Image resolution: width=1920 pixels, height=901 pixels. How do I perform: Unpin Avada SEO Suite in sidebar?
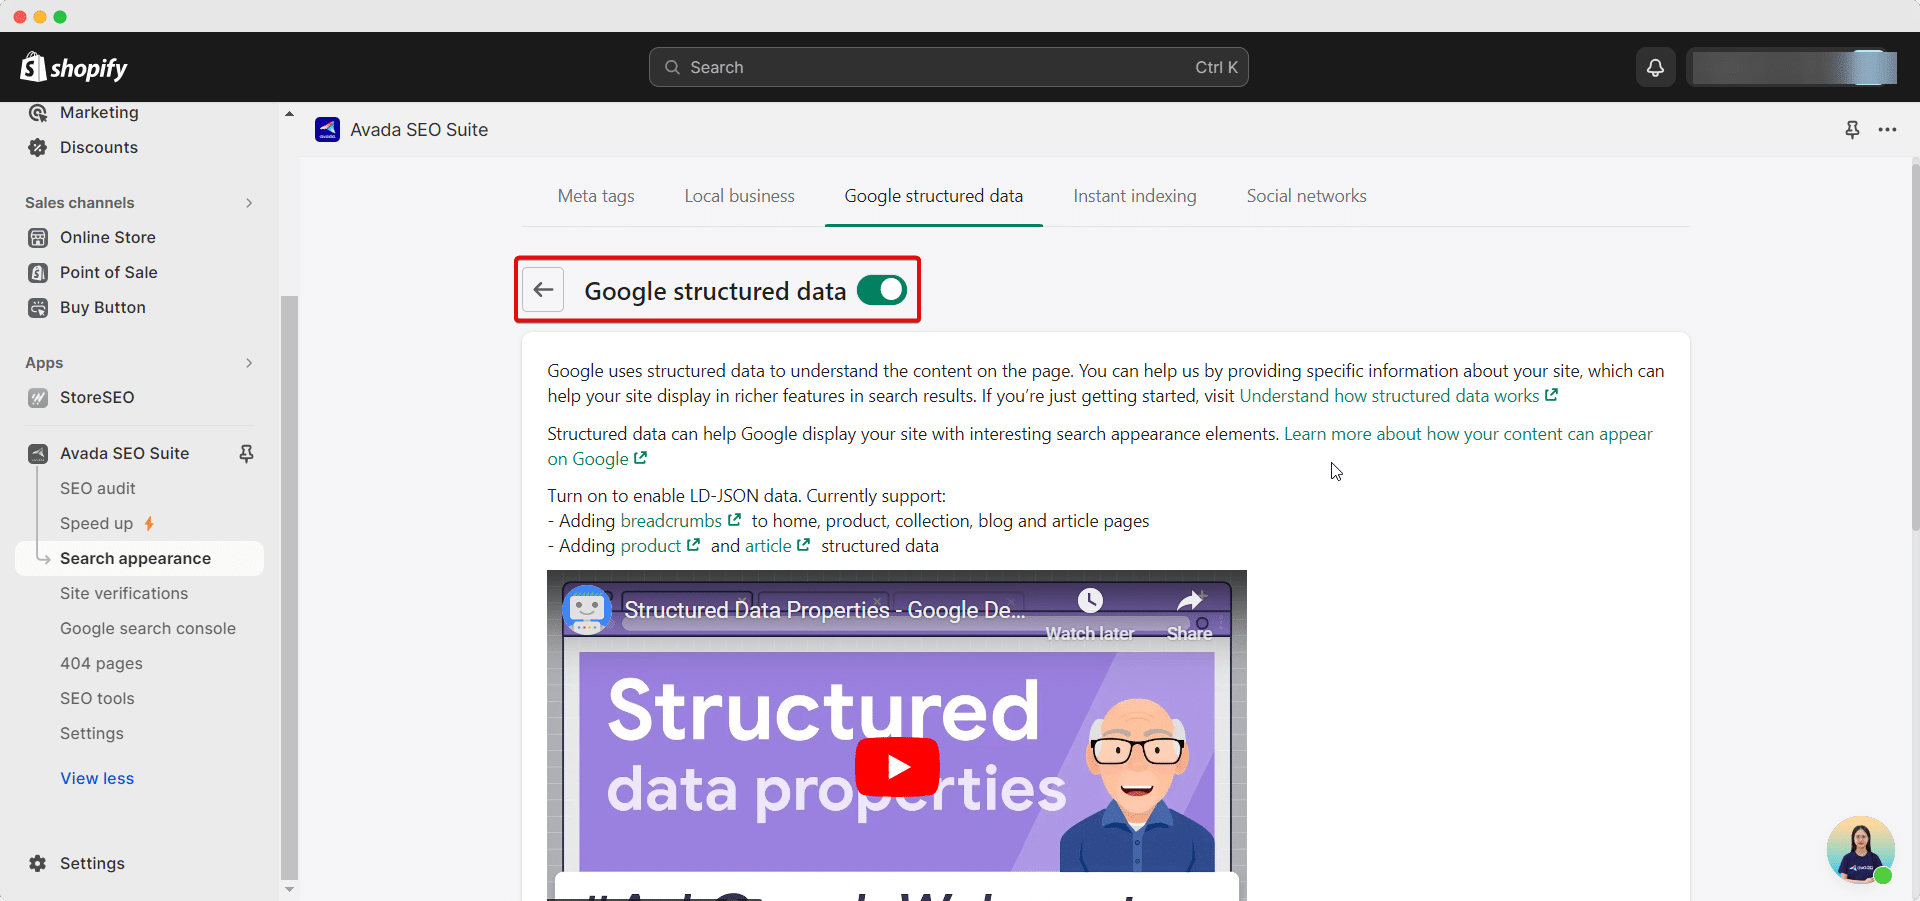(246, 453)
